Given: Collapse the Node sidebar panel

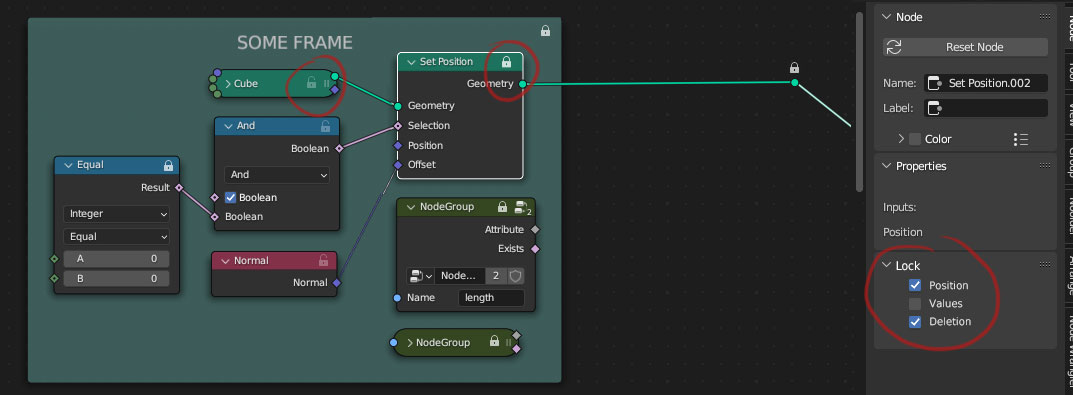Looking at the screenshot, I should pyautogui.click(x=887, y=16).
